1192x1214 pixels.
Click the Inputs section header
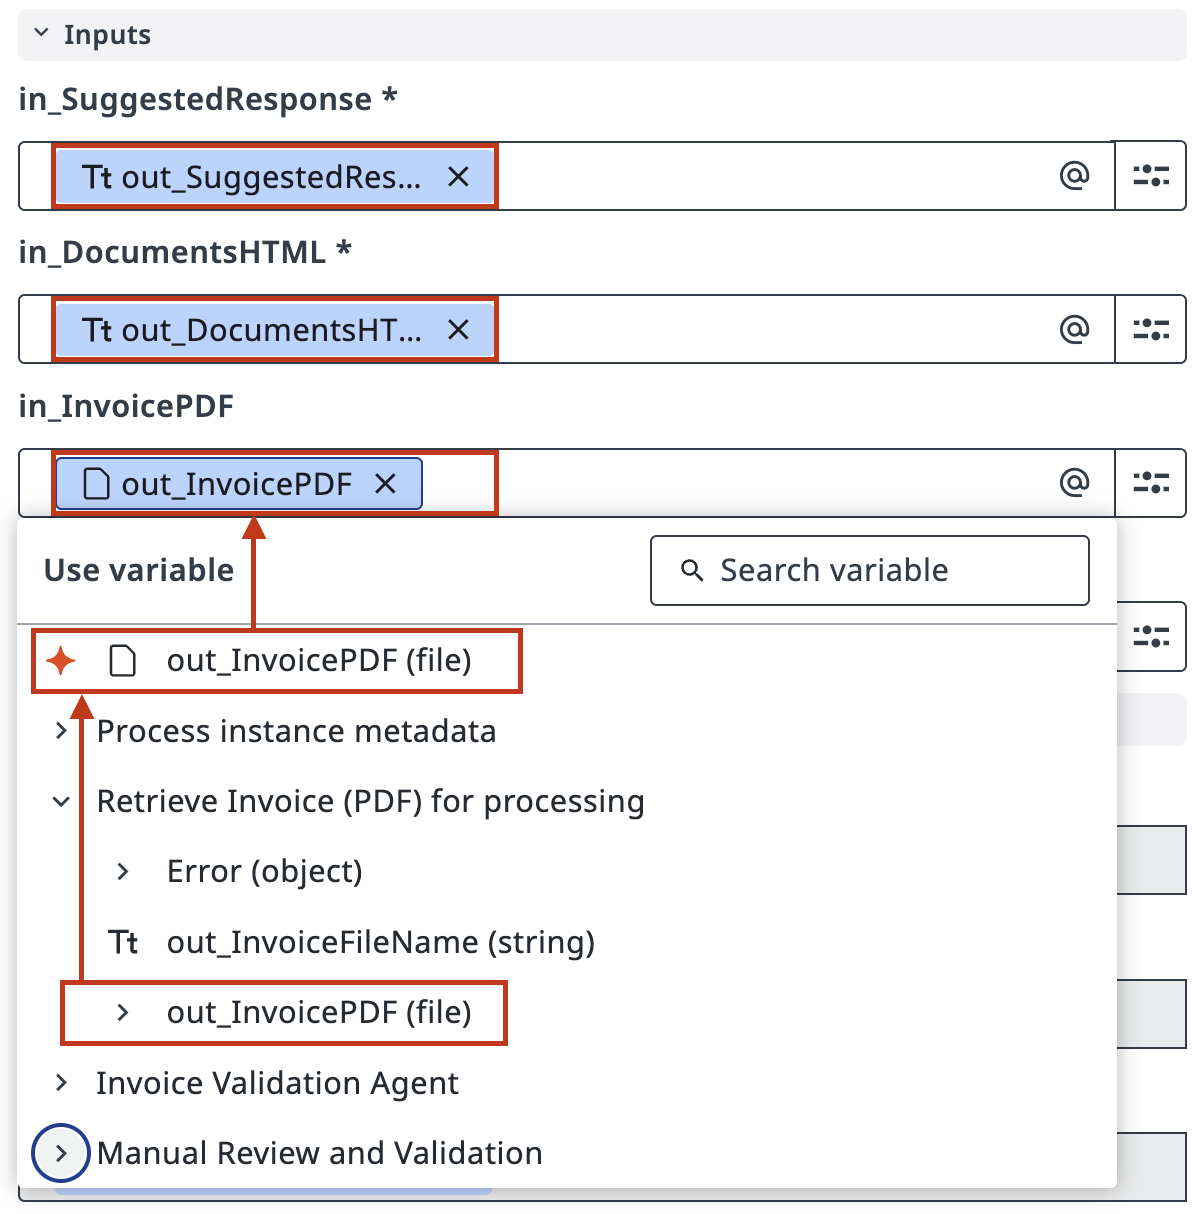(602, 35)
